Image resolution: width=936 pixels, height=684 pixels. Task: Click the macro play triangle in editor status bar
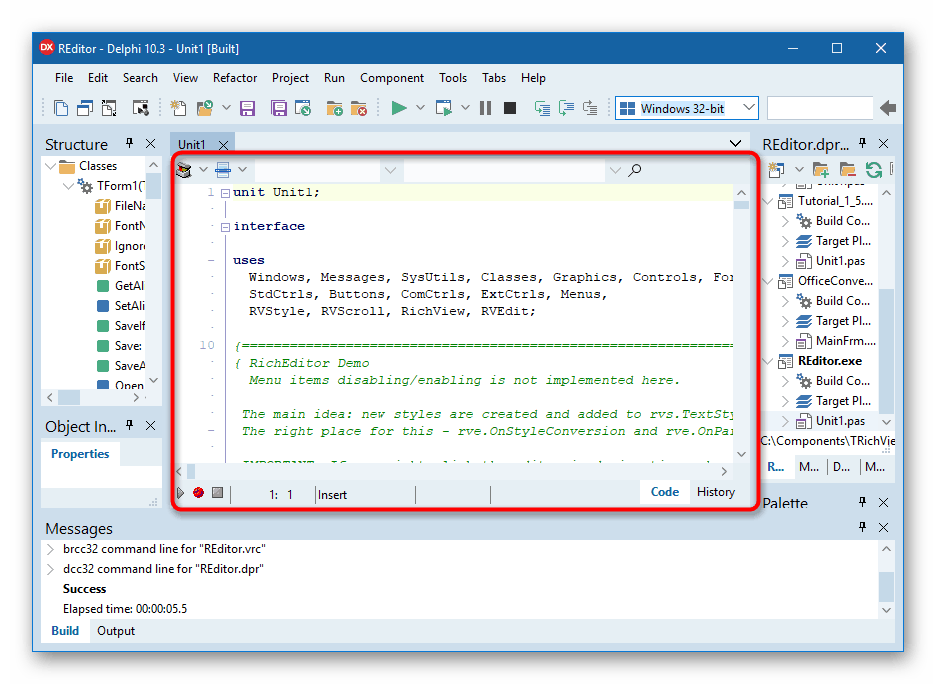(x=180, y=493)
